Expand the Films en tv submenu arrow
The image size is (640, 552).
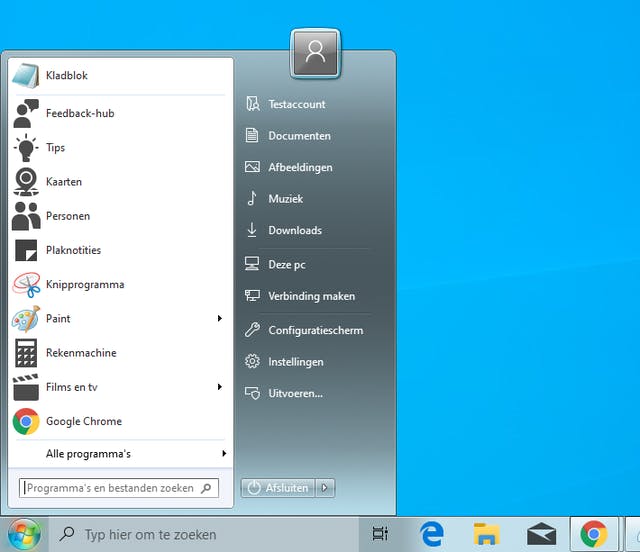coord(220,387)
